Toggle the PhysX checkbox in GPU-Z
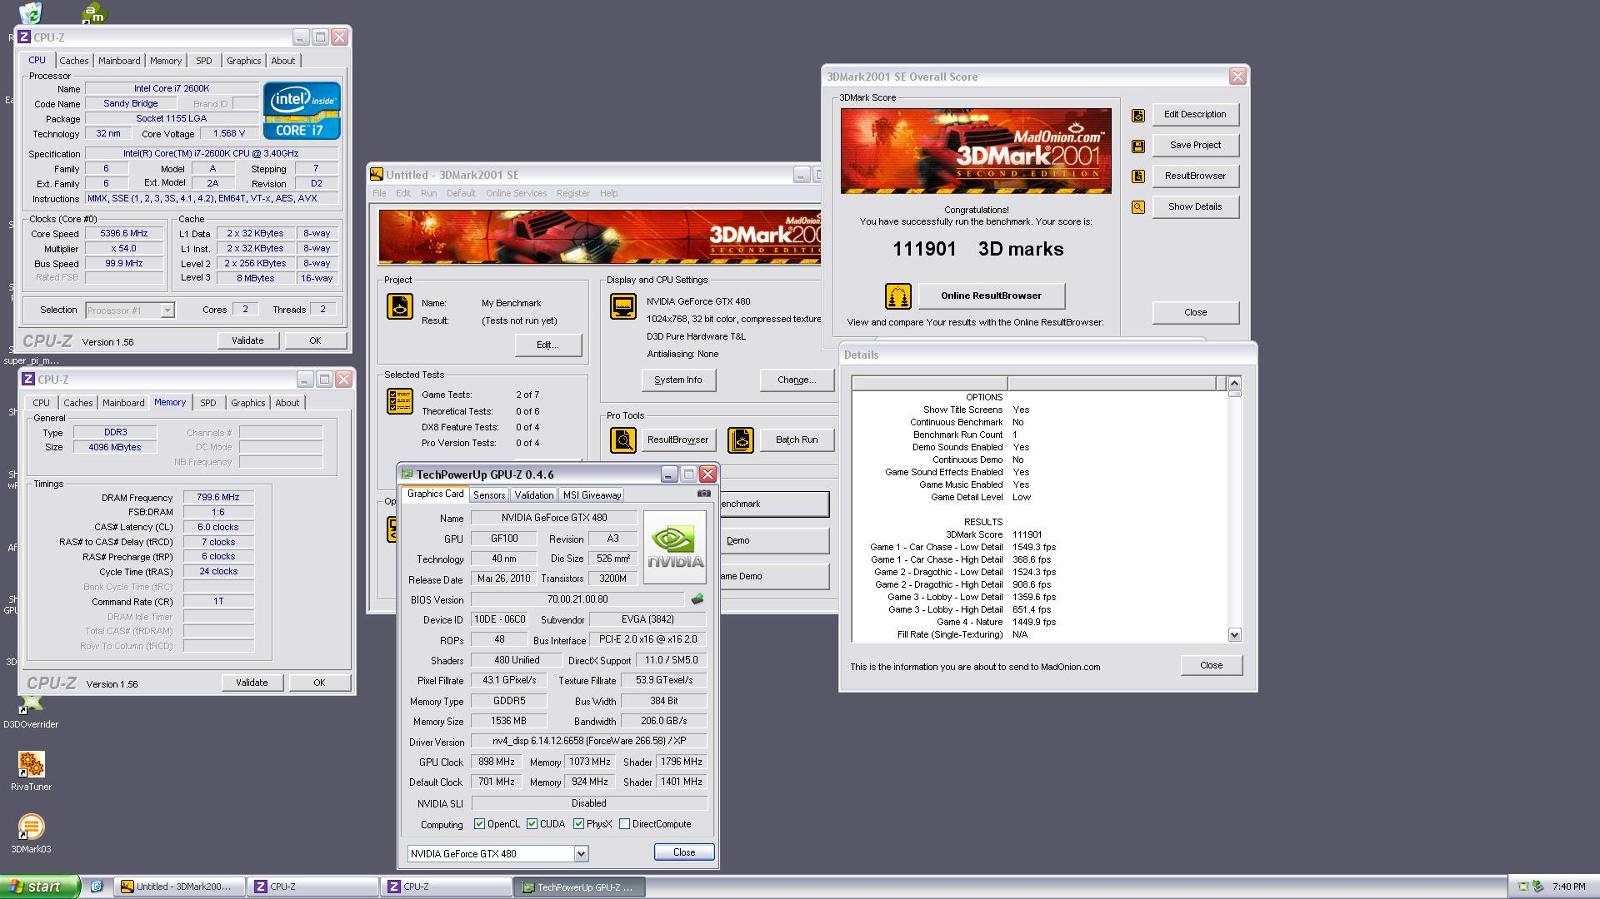The height and width of the screenshot is (899, 1600). tap(578, 825)
